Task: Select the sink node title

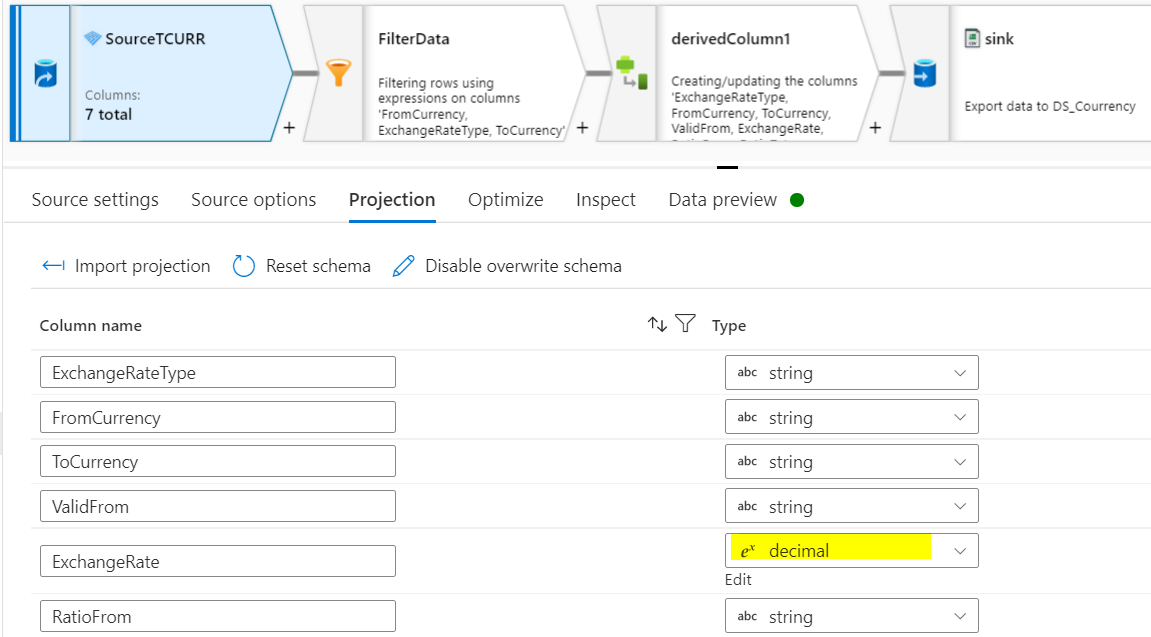Action: click(999, 39)
